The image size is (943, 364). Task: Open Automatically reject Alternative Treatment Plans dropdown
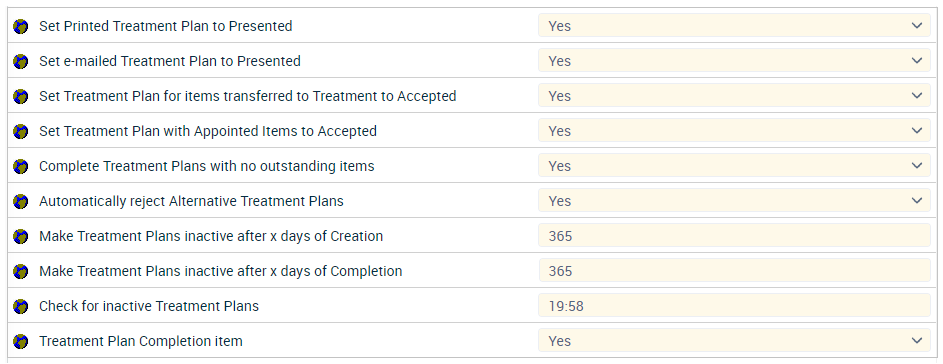pyautogui.click(x=734, y=200)
